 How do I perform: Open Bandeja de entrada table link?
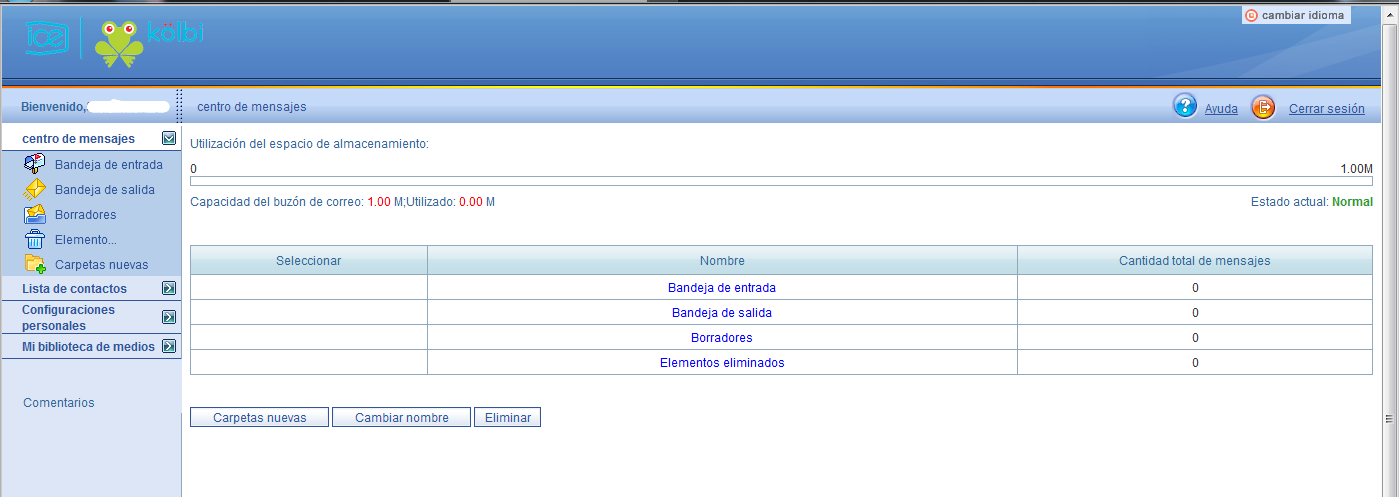[x=722, y=288]
